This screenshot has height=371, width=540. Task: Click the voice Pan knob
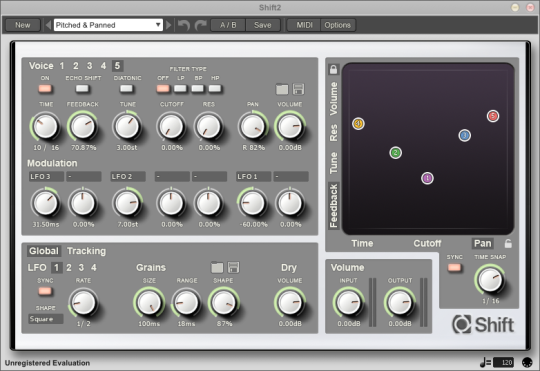coord(253,126)
